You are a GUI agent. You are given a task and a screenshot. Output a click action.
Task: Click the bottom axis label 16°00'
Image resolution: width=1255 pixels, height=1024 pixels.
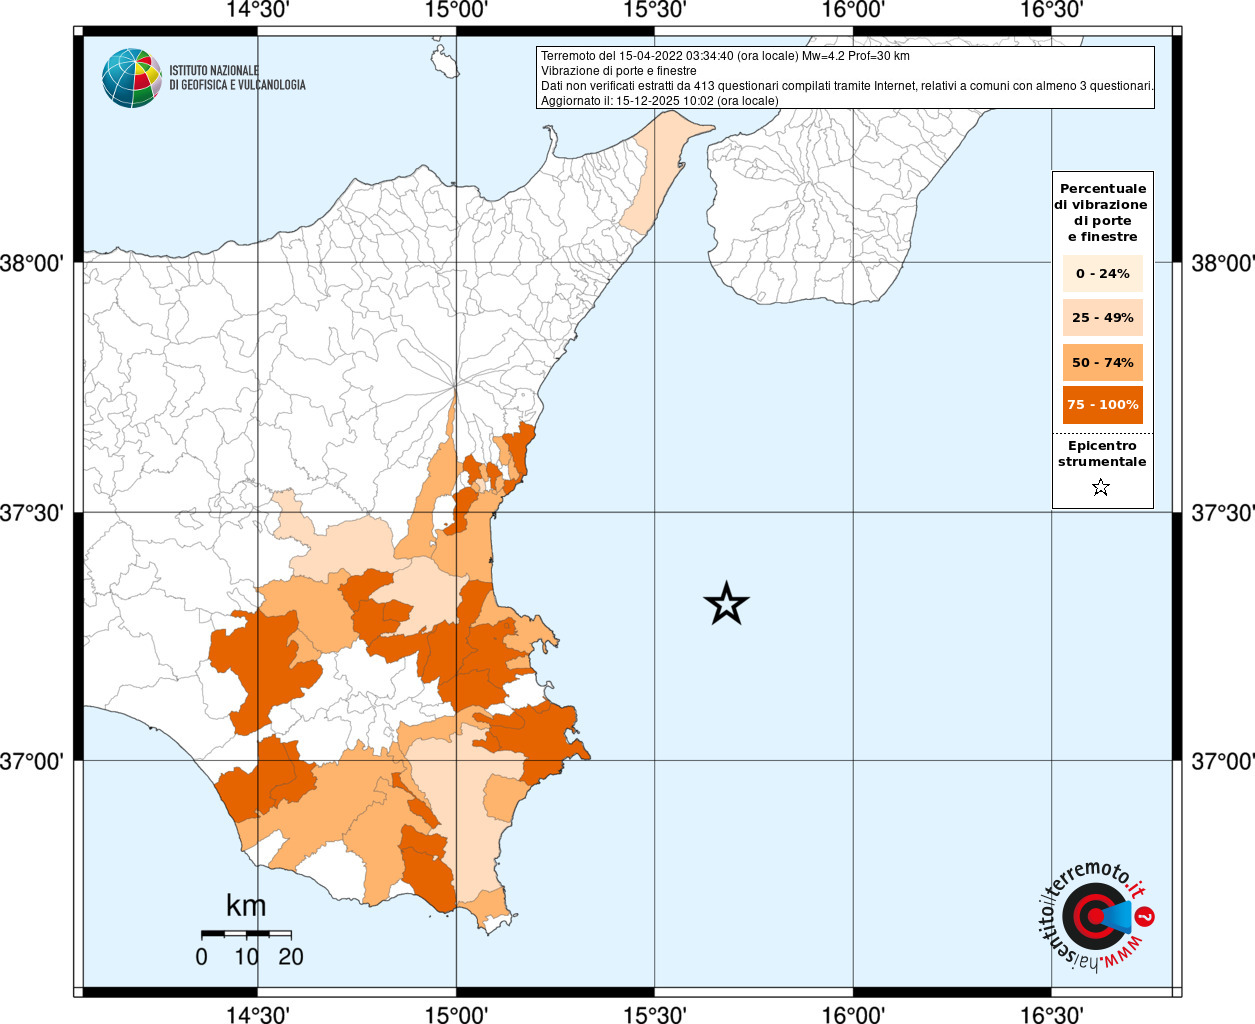(853, 1014)
